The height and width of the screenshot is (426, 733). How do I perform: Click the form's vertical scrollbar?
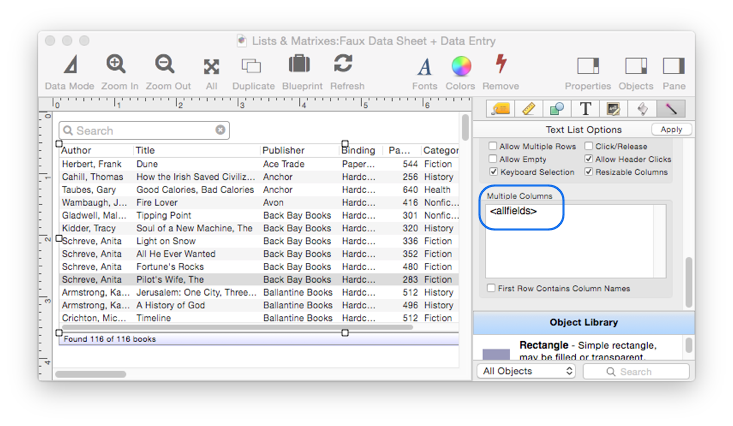point(465,128)
